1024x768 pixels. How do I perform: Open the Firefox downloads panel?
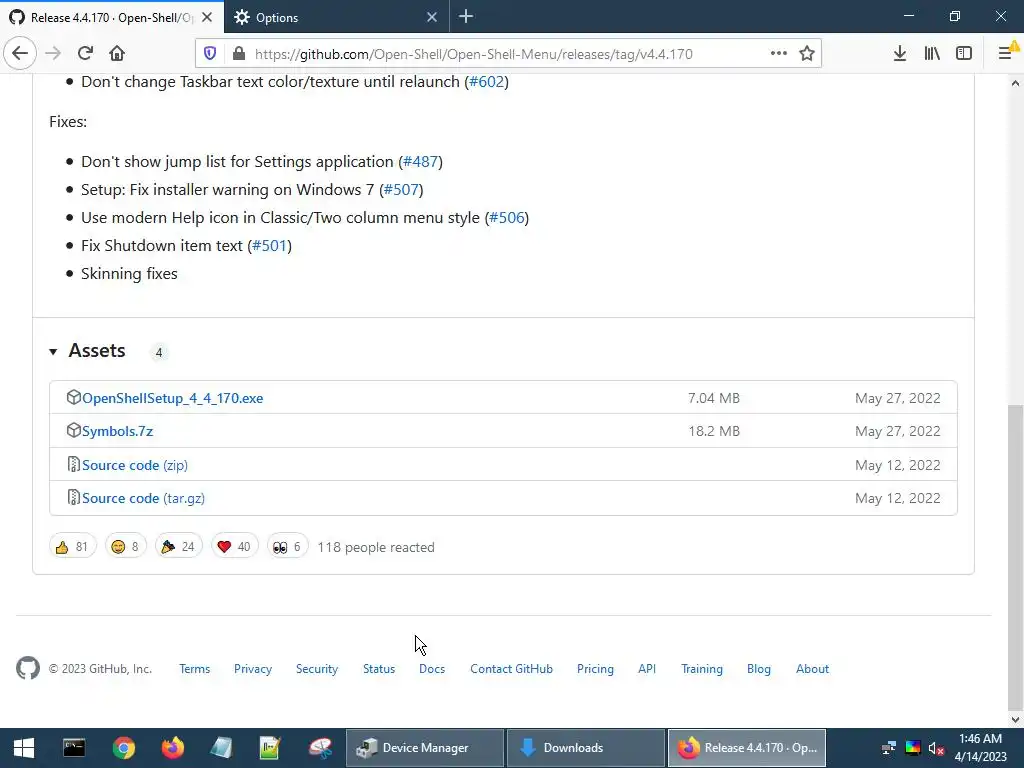[x=899, y=54]
